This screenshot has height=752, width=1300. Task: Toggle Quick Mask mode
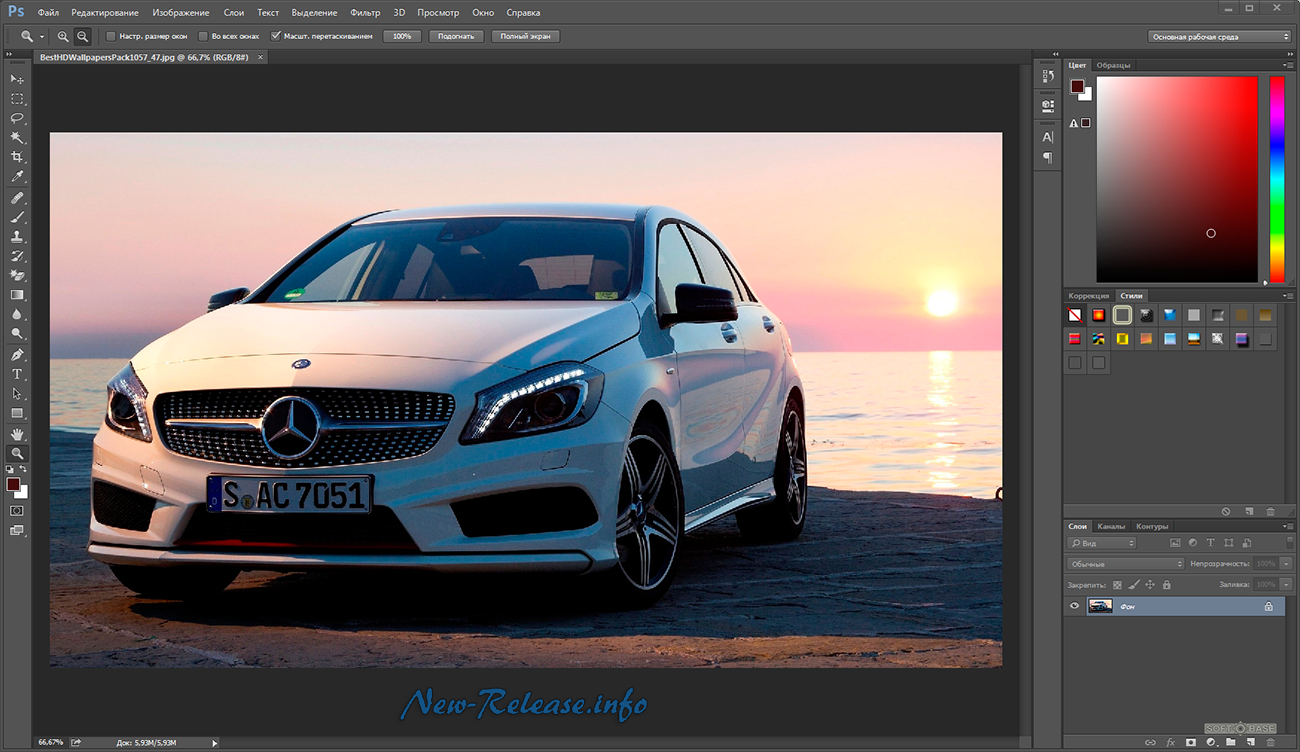click(x=17, y=510)
